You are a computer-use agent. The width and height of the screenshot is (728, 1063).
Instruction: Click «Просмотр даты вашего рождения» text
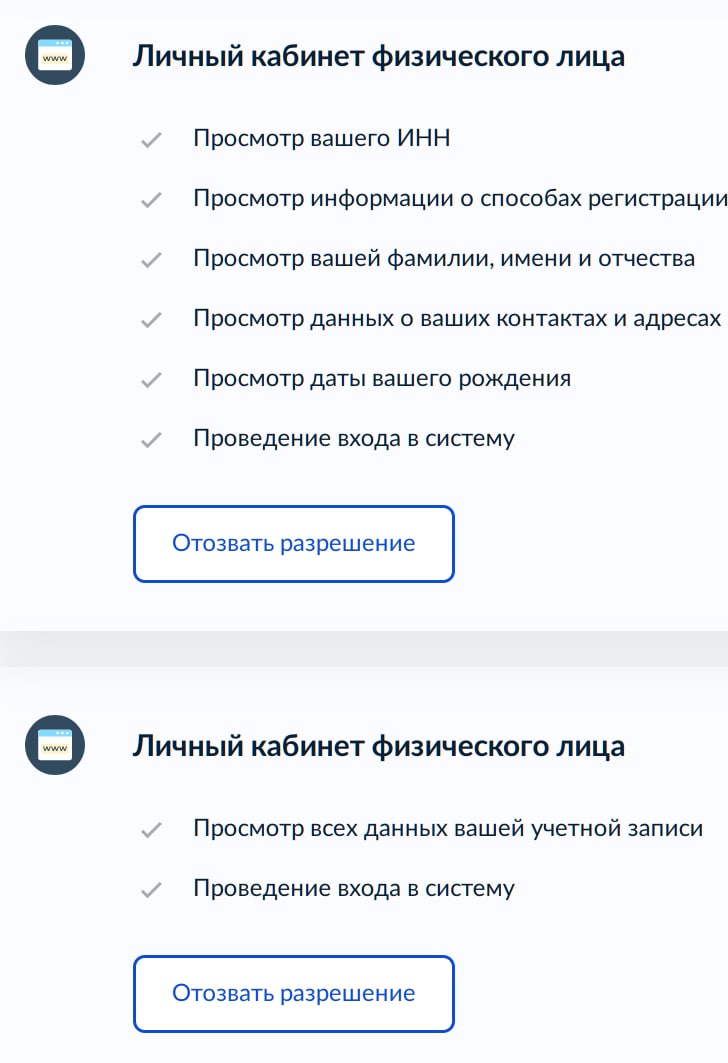tap(382, 378)
